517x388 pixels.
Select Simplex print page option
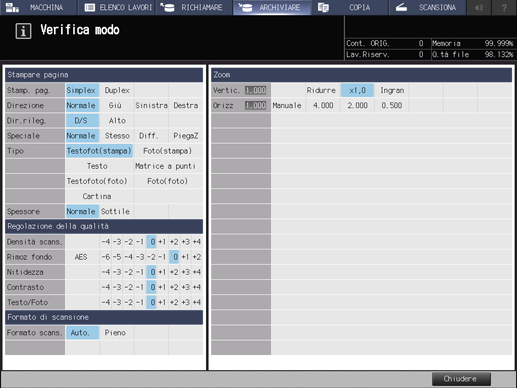click(82, 90)
